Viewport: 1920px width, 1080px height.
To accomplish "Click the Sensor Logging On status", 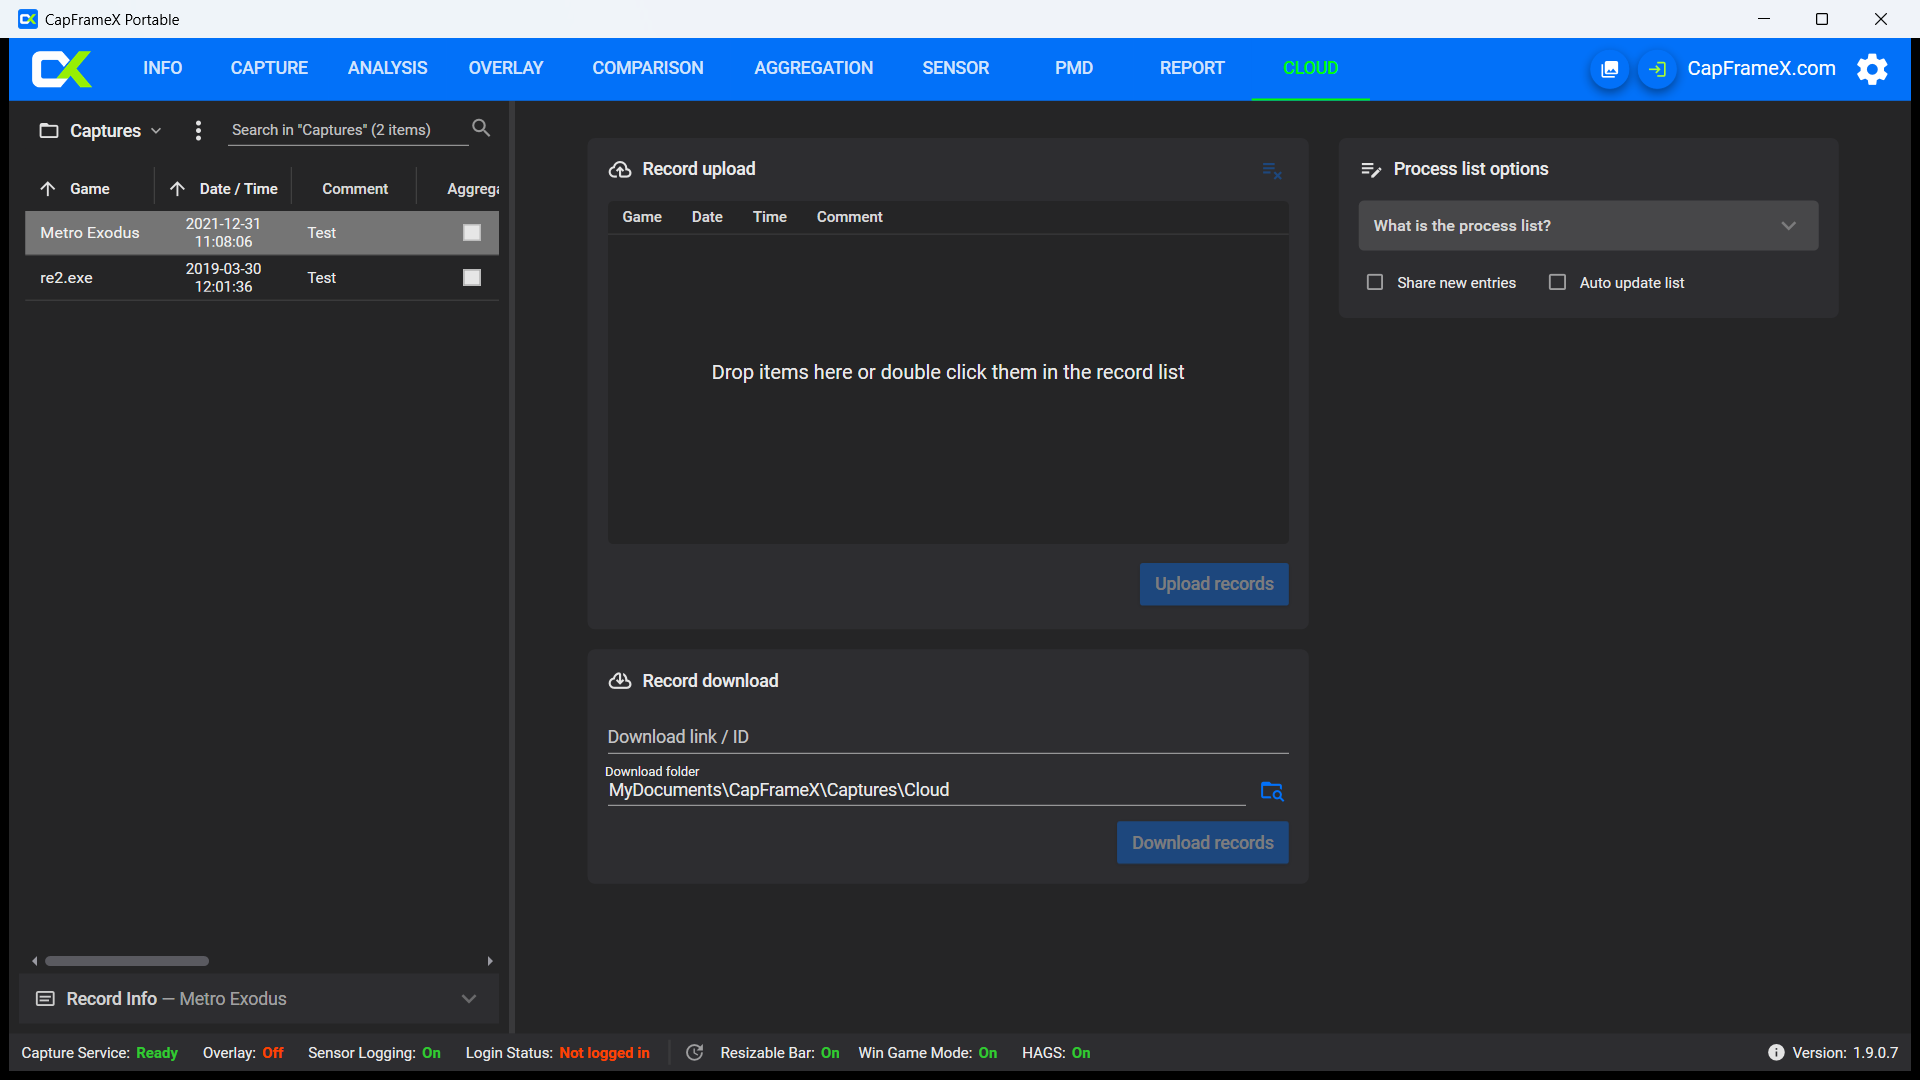I will (x=374, y=1053).
